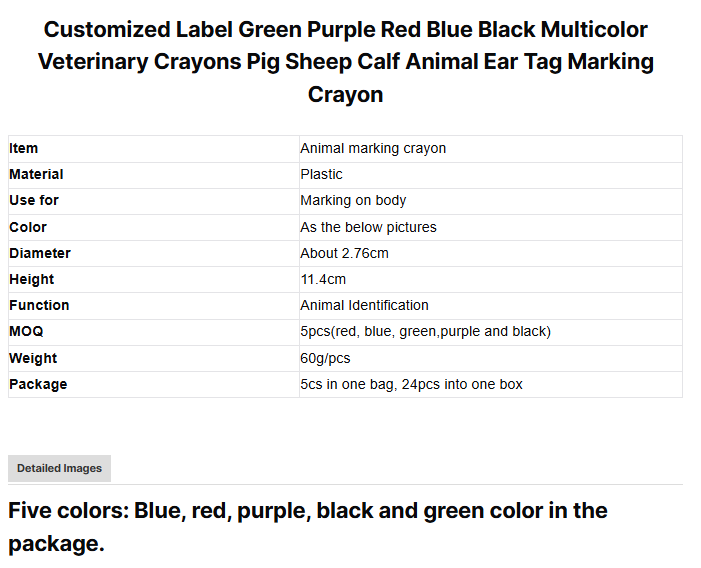The image size is (701, 568).
Task: Select the 'About 2.76cm' value
Action: [344, 253]
